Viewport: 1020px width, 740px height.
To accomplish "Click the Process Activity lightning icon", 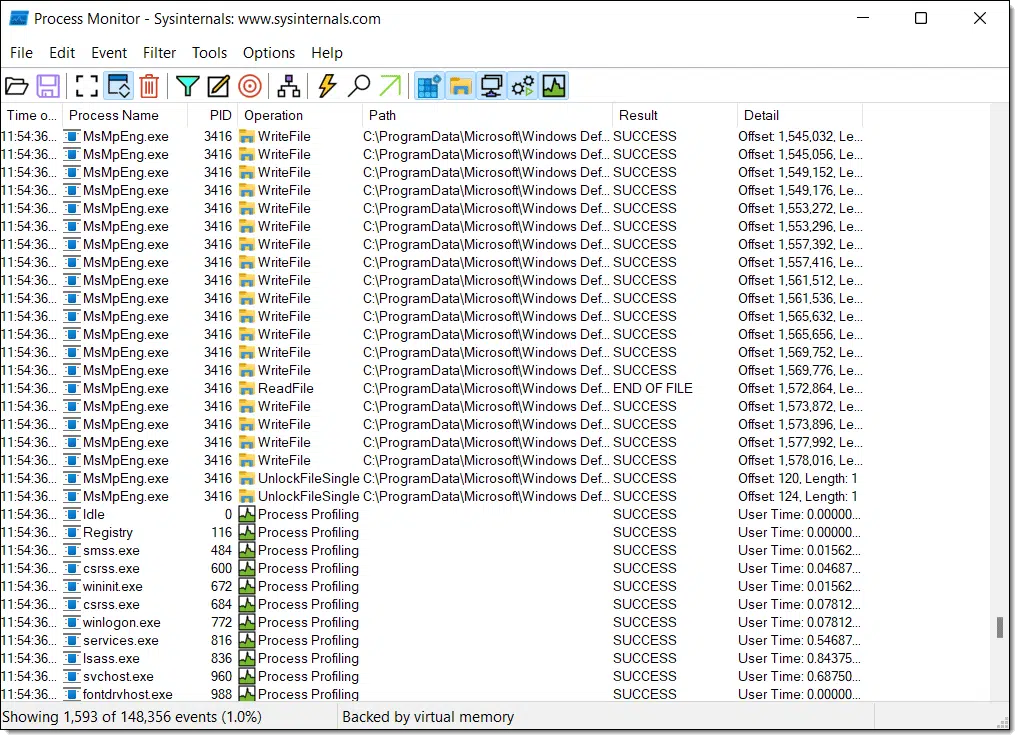I will point(327,86).
